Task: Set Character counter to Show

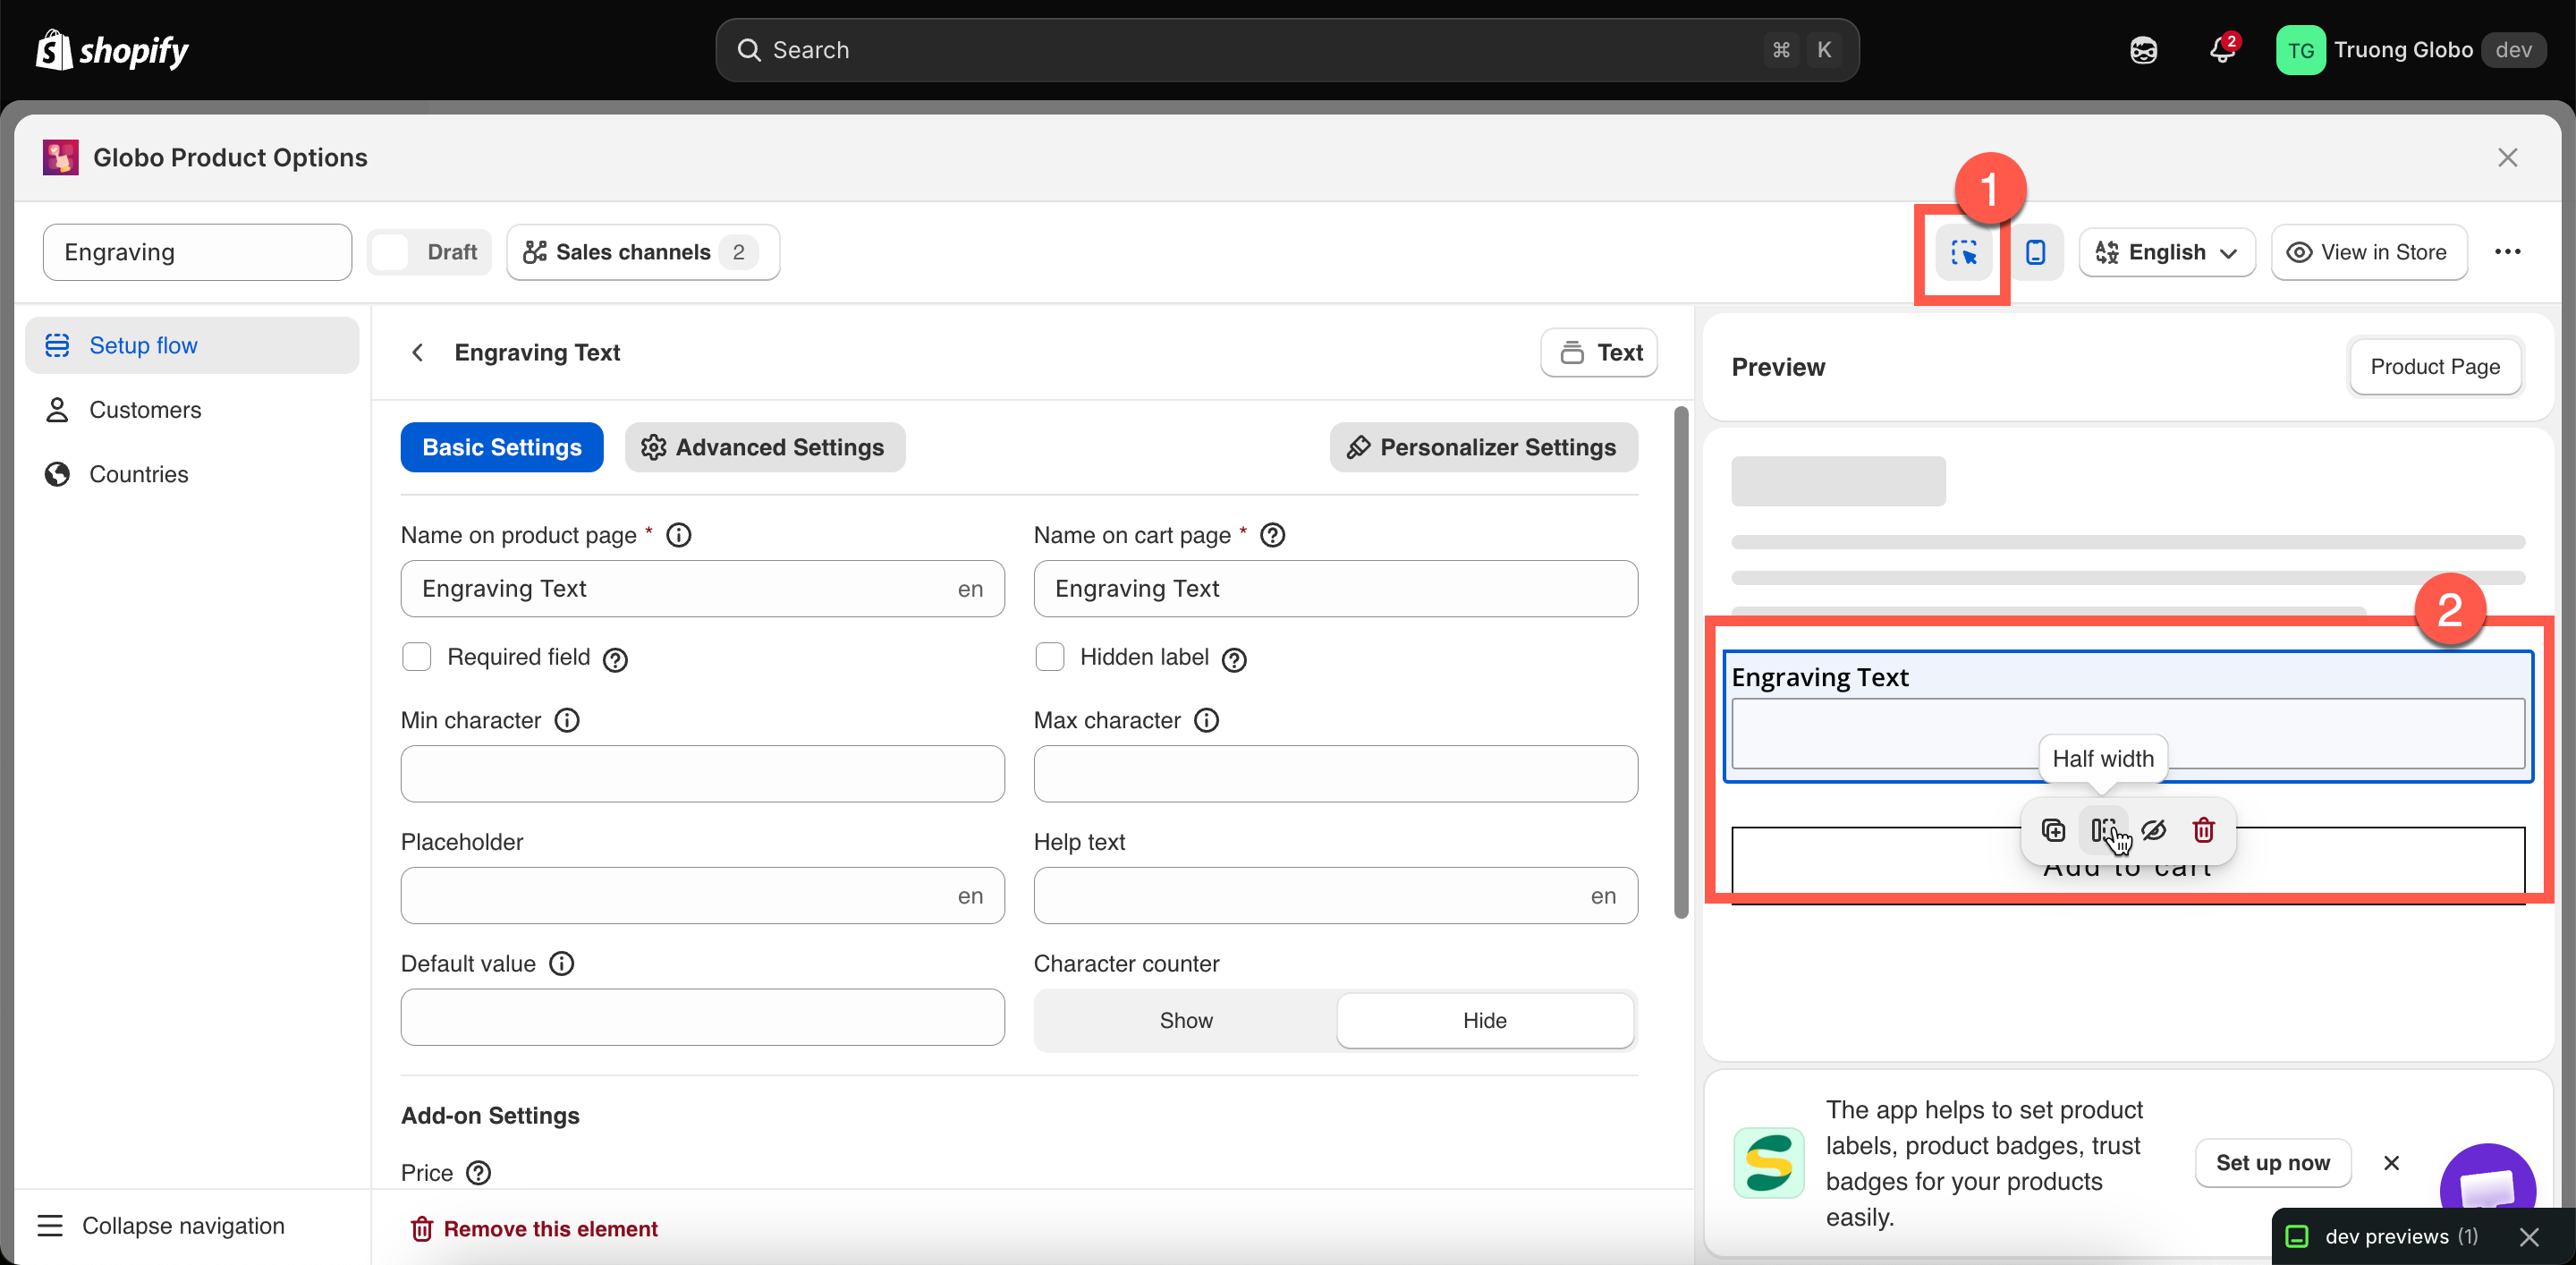Action: [1186, 1020]
